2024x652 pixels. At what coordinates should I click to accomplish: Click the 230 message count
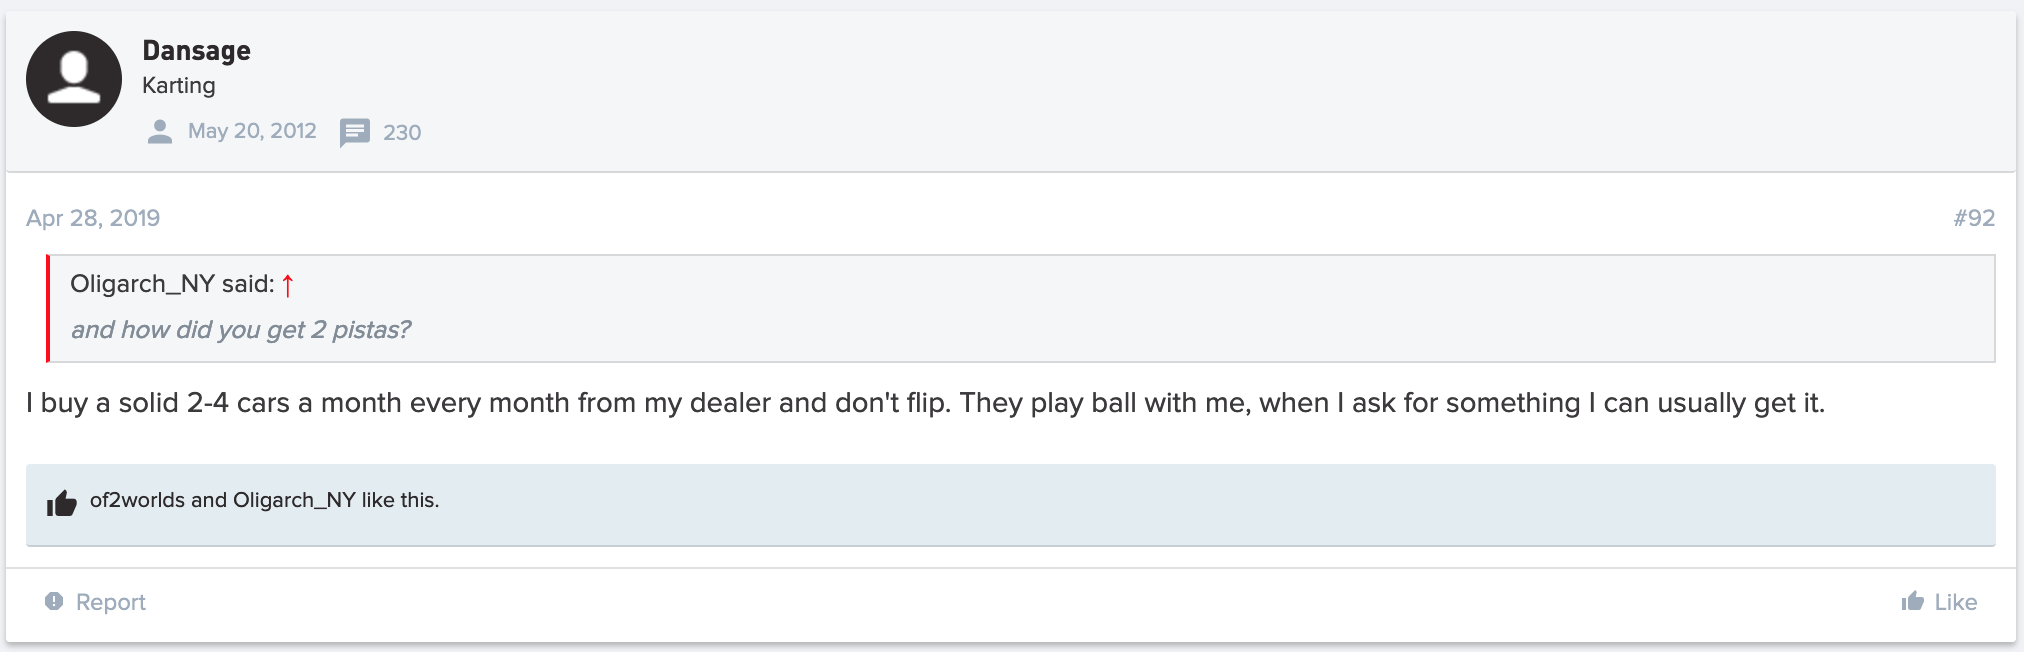(402, 132)
